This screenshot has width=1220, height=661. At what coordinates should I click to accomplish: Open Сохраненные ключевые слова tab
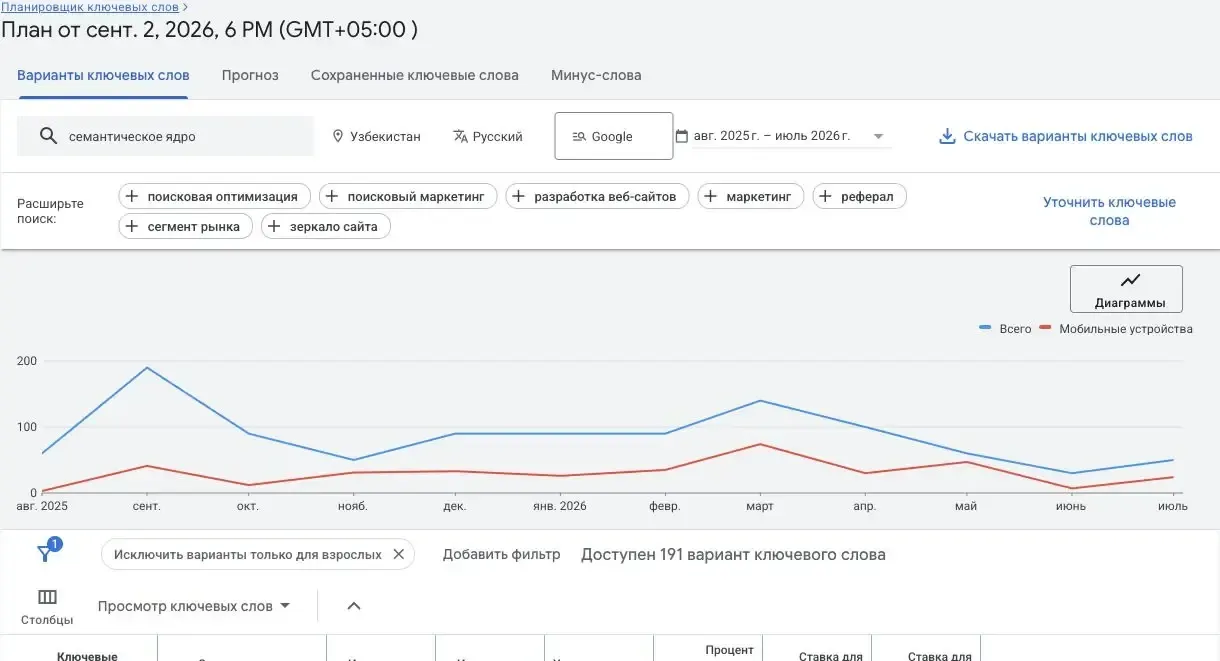415,76
